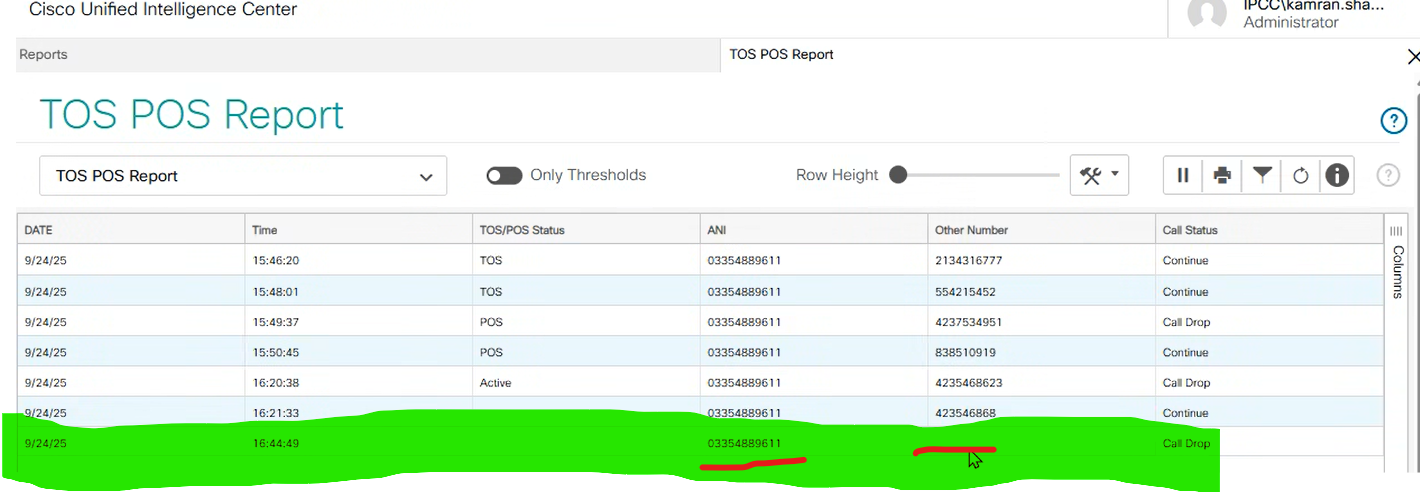Sort by the Call Status column header
Screen dimensions: 1420x492
coord(1190,230)
